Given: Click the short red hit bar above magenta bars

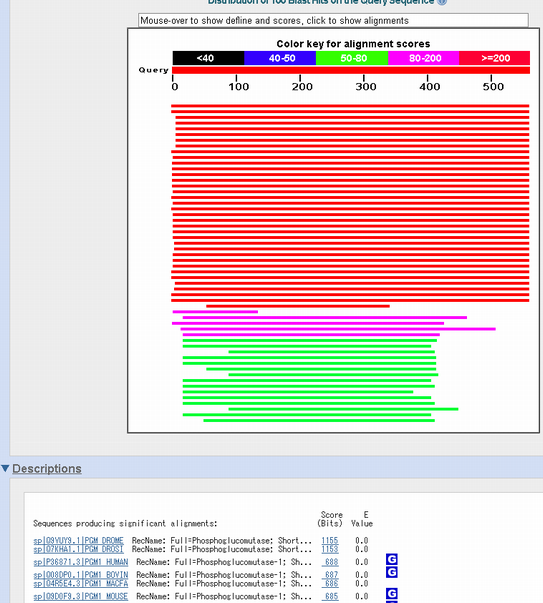Looking at the screenshot, I should (298, 306).
